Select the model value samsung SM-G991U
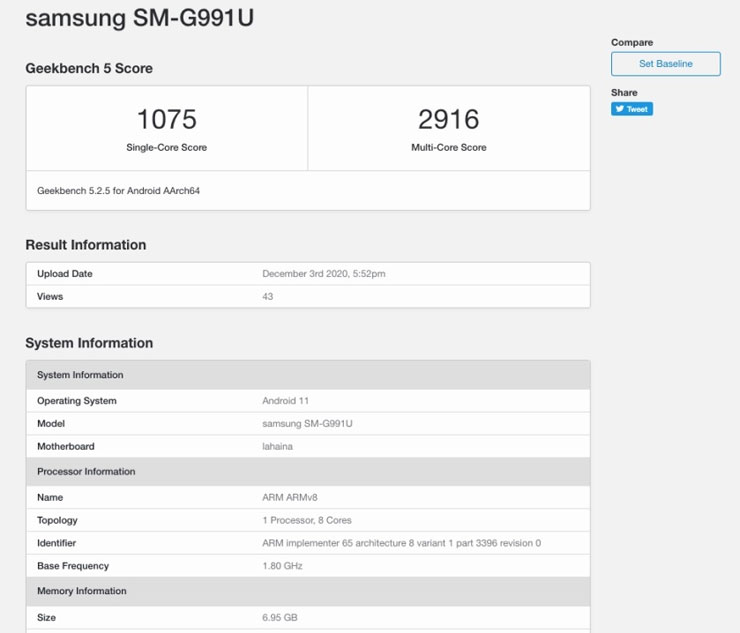The height and width of the screenshot is (633, 740). tap(307, 423)
